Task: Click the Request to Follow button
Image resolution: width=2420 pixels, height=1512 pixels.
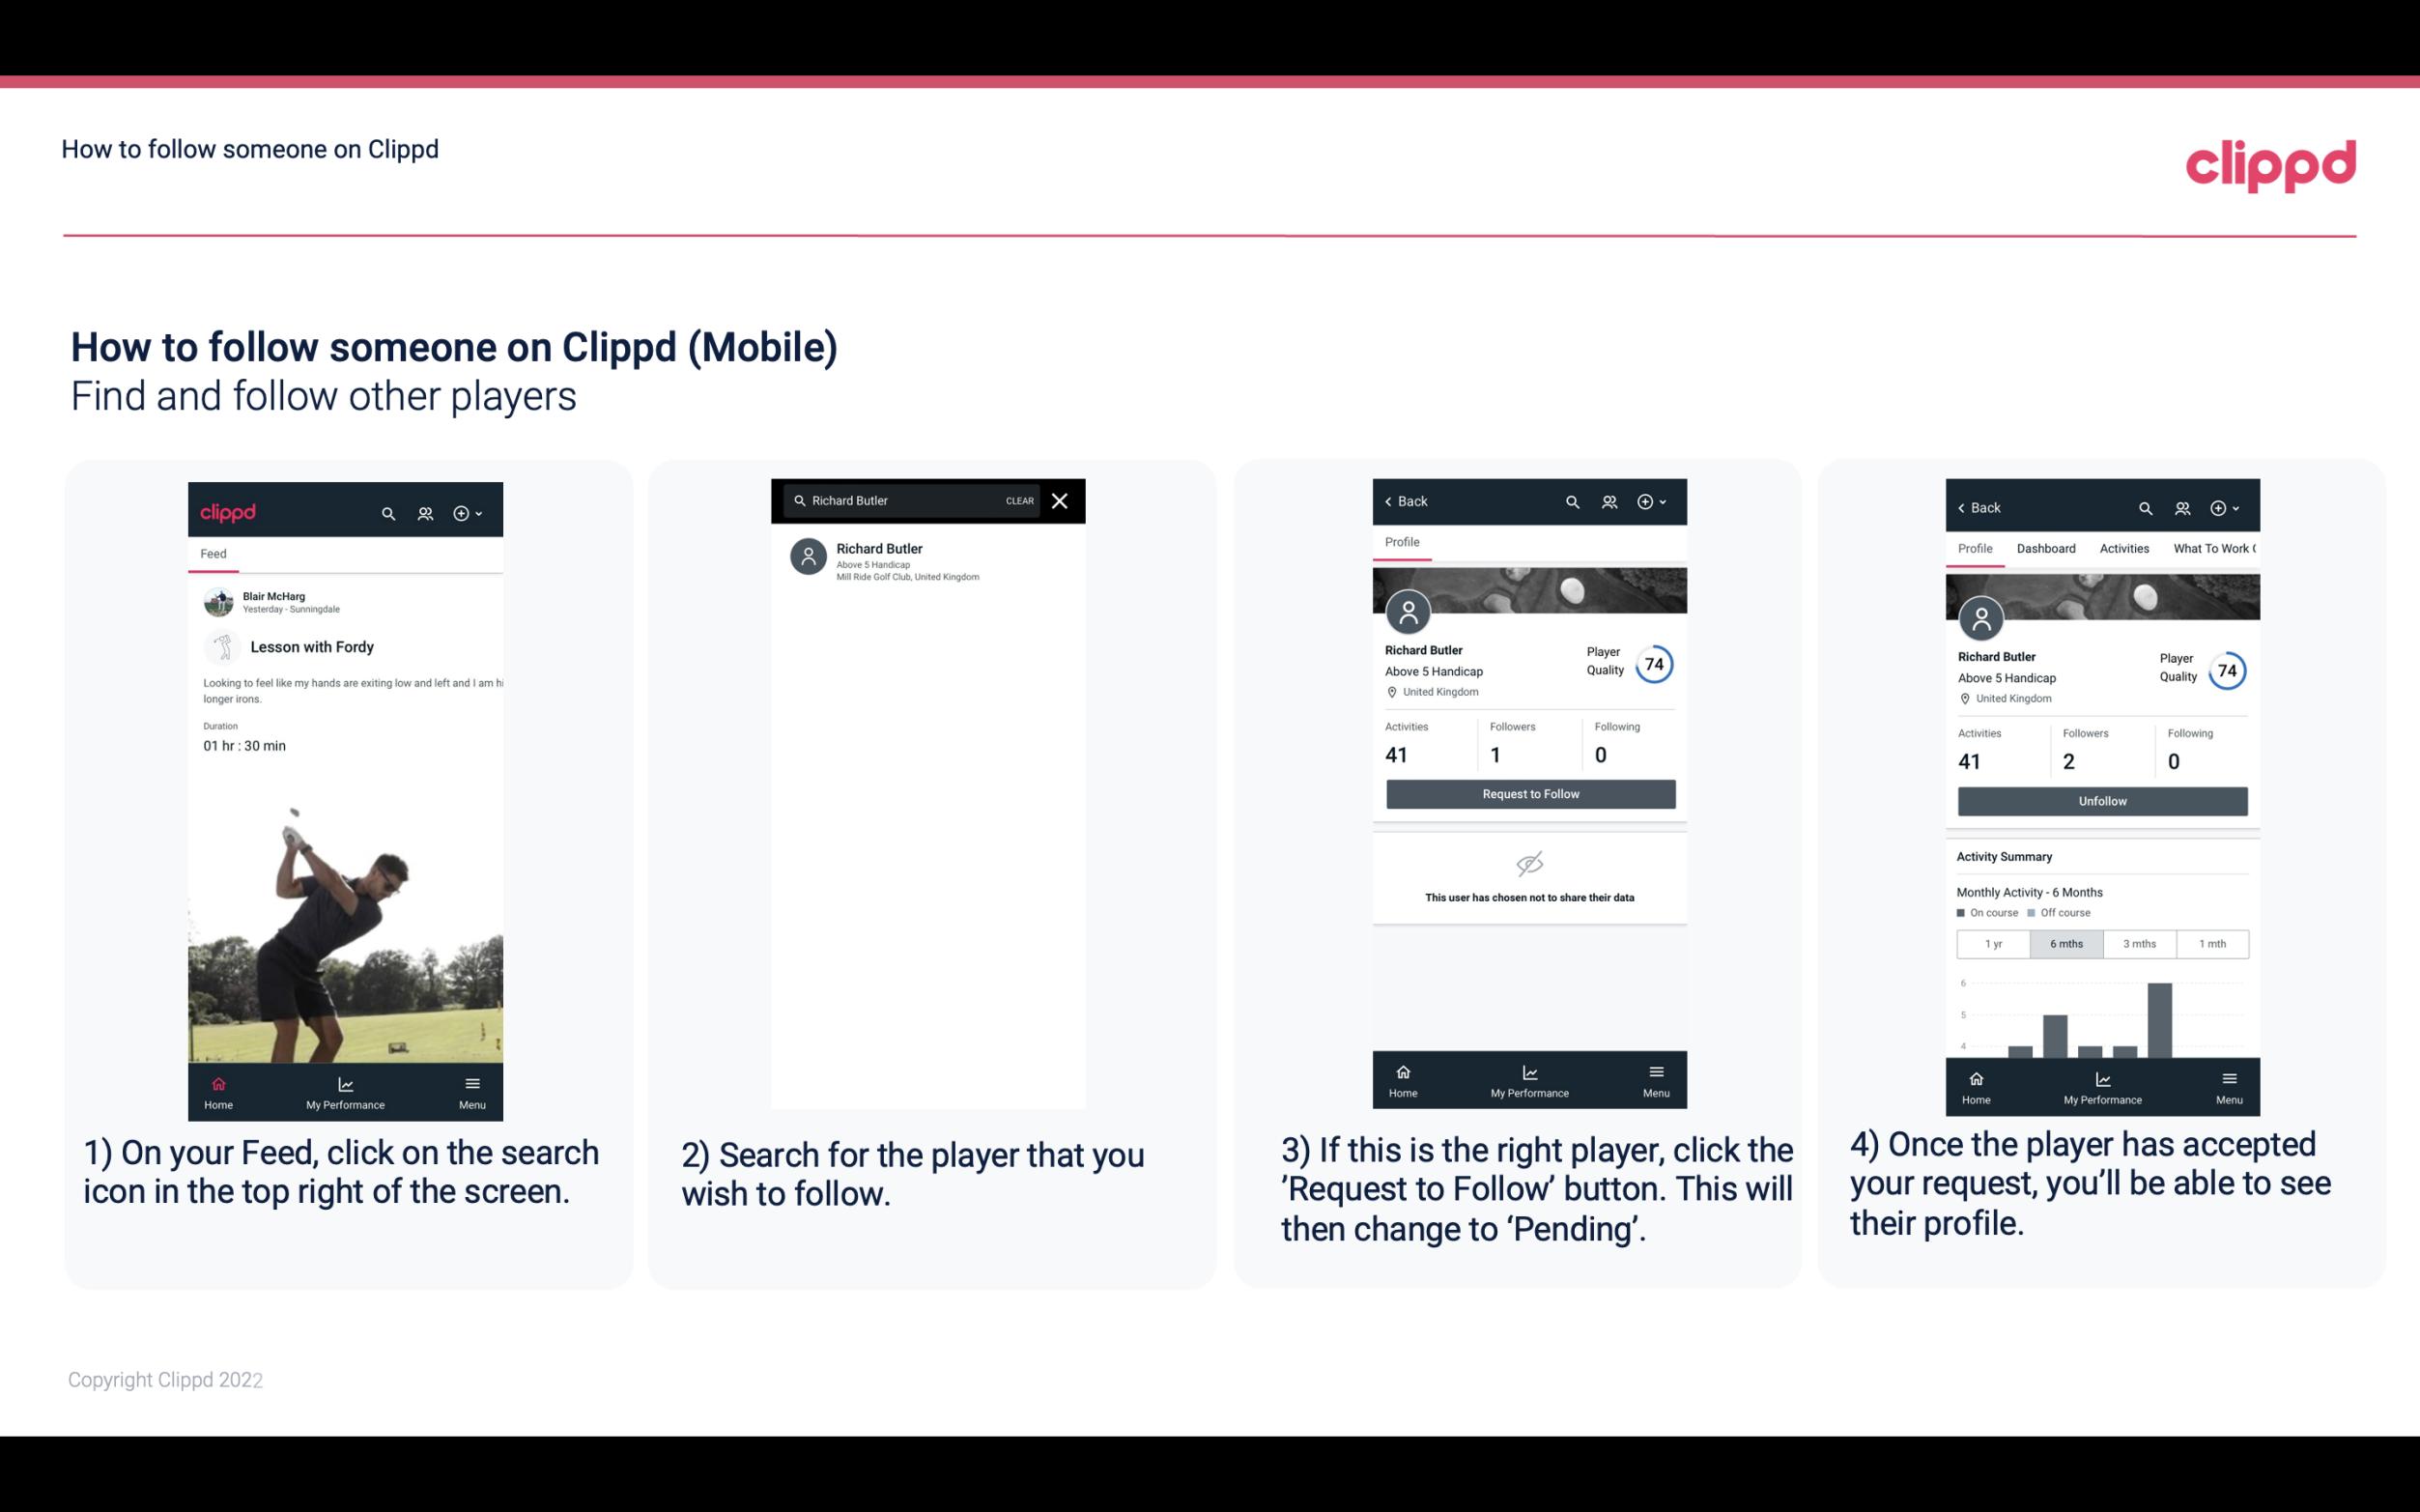Action: tap(1530, 794)
